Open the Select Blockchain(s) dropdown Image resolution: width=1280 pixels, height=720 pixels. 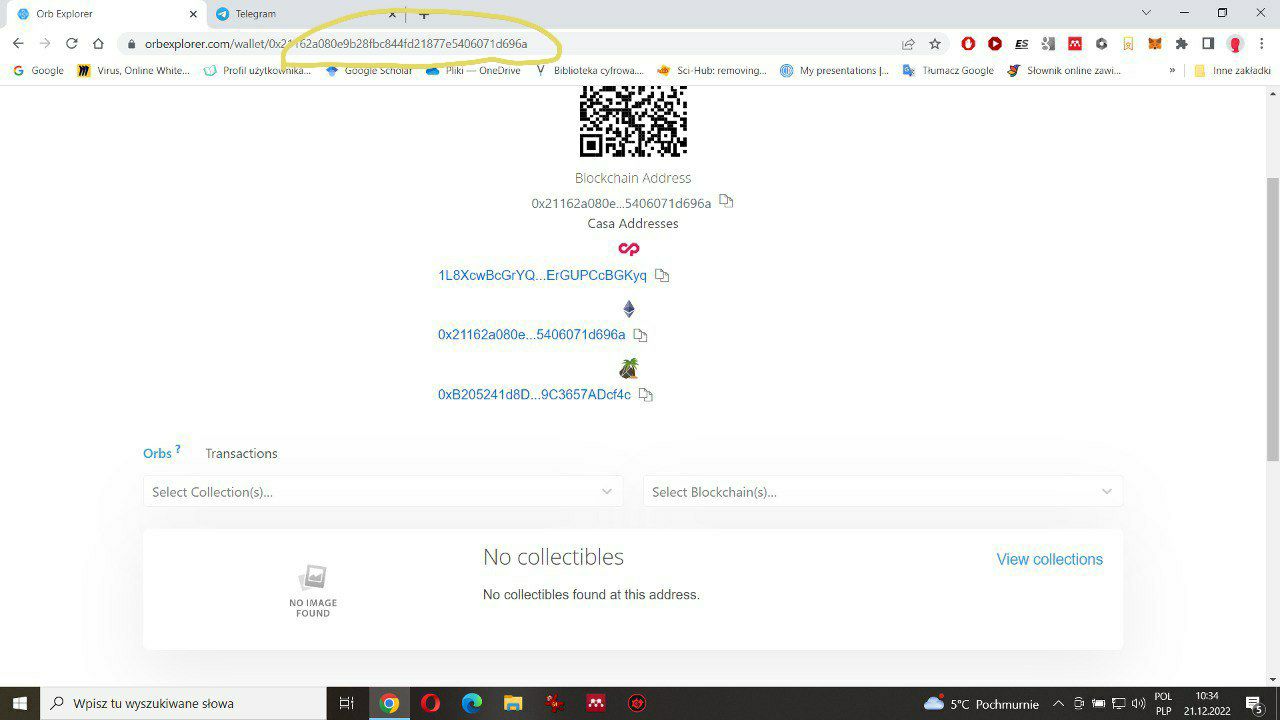tap(883, 491)
